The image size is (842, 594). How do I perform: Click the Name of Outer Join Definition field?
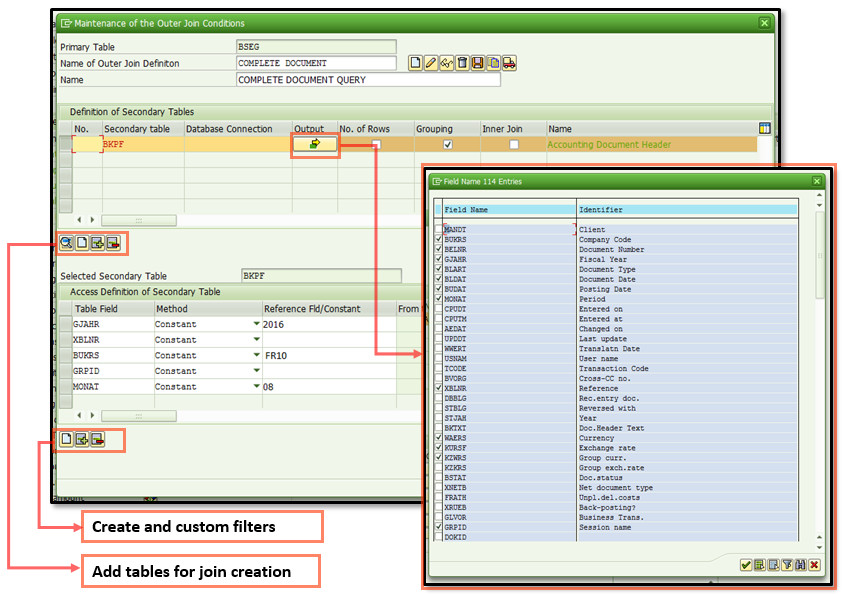[316, 63]
